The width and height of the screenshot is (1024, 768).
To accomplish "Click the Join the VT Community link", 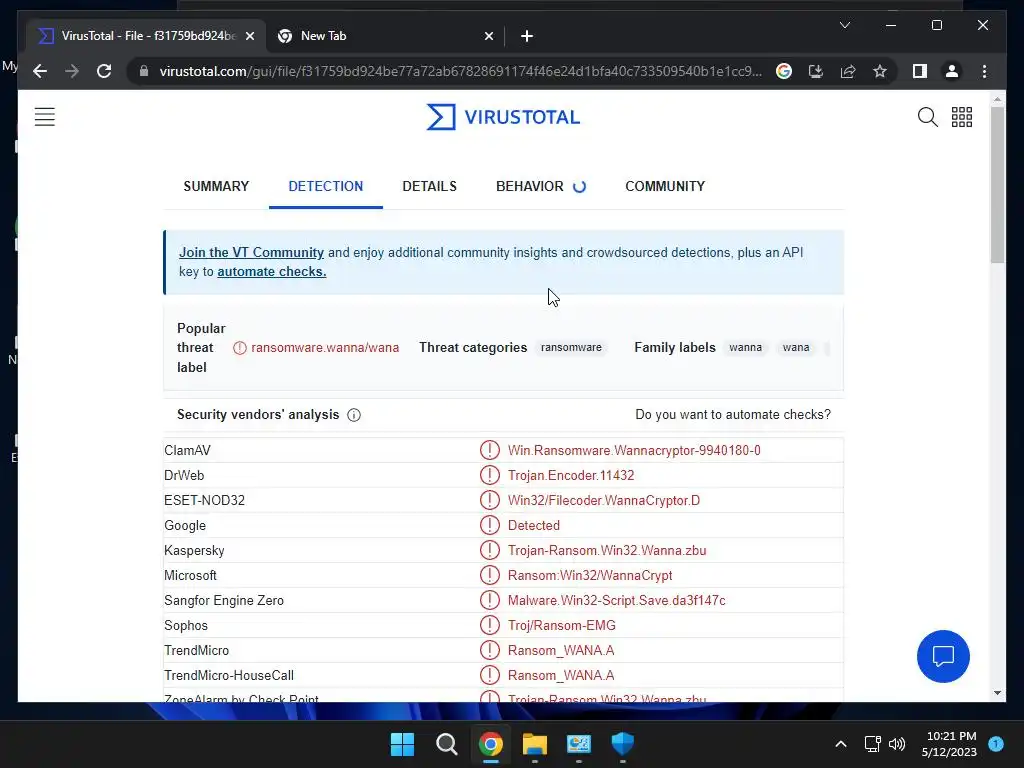I will (251, 253).
